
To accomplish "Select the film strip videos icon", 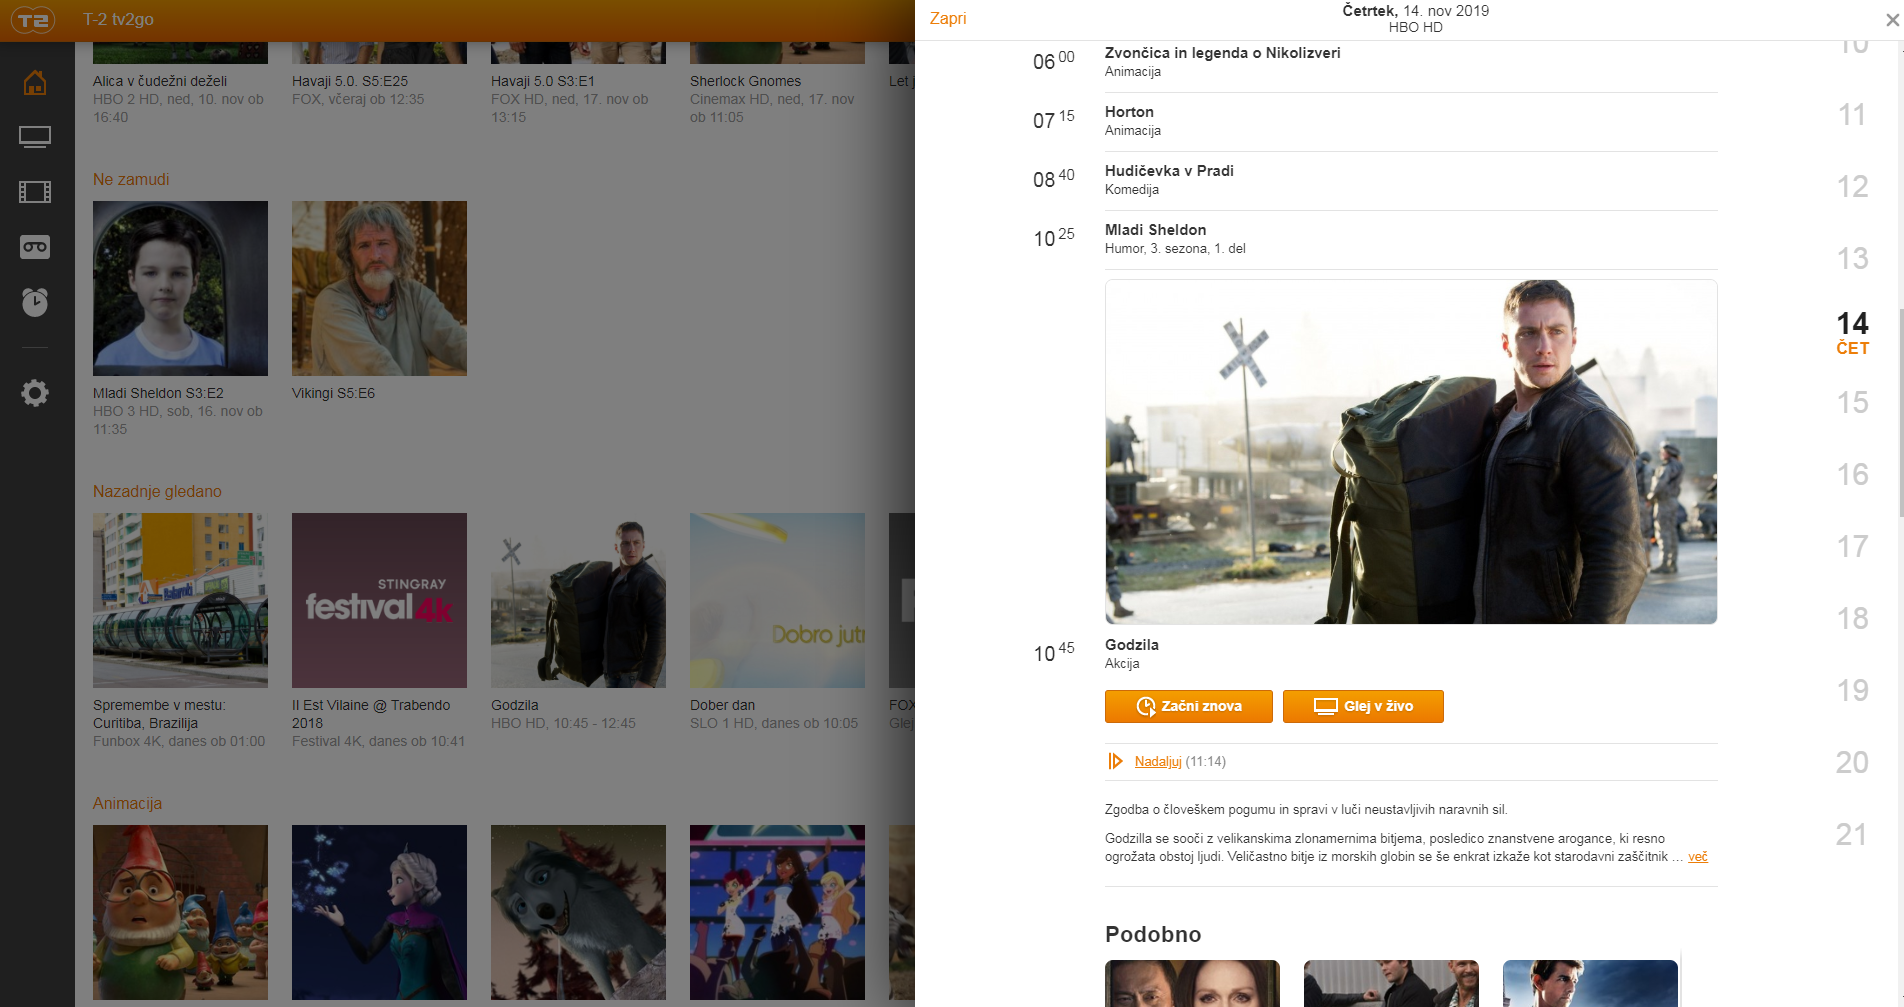I will 35,192.
